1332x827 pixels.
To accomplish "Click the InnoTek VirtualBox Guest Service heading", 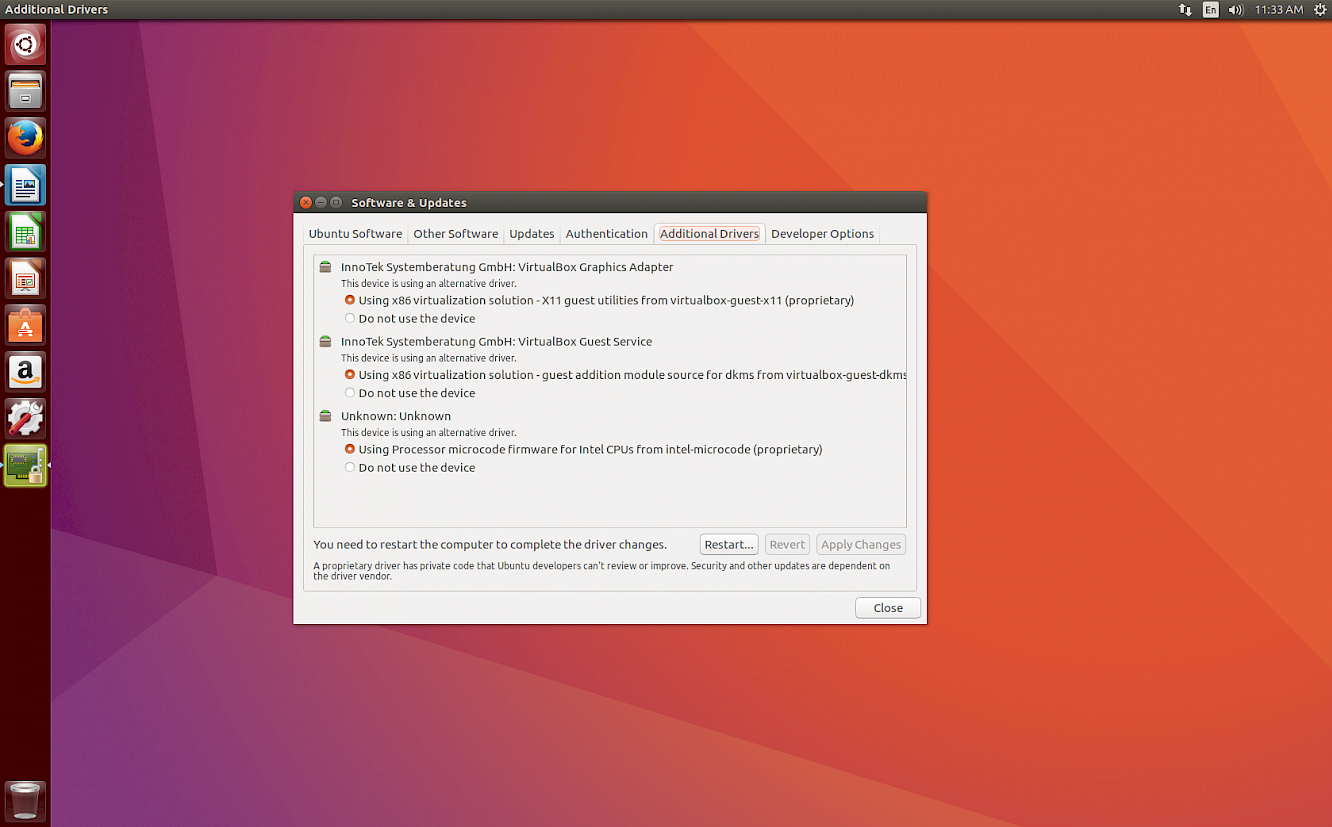I will tap(496, 341).
